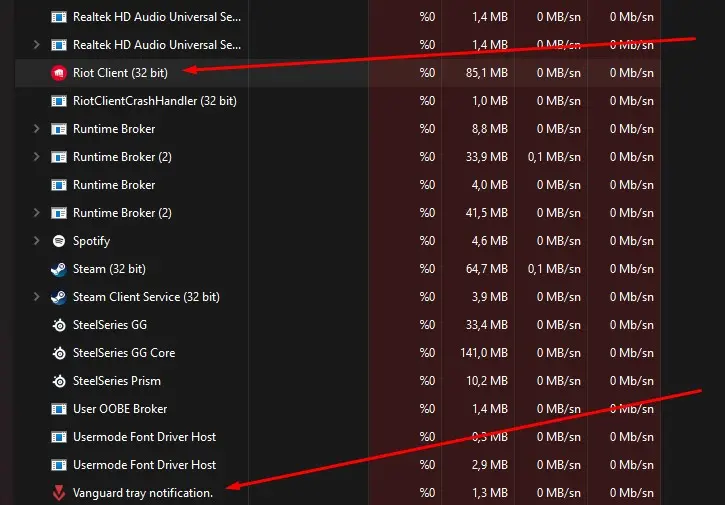Click the Steam (32 bit) logo icon
Viewport: 725px width, 505px height.
tap(58, 269)
